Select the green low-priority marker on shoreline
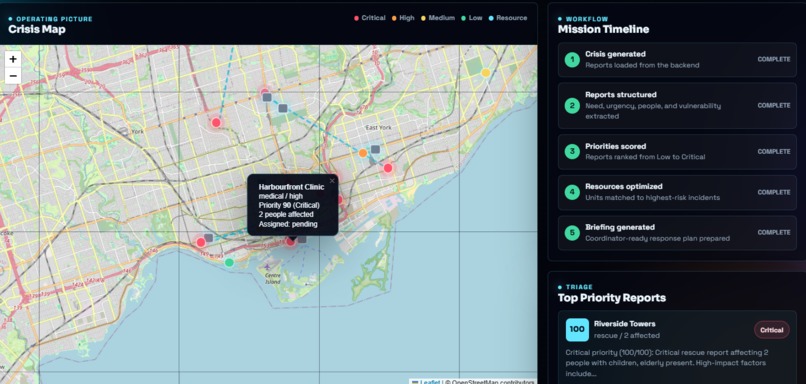The width and height of the screenshot is (806, 384). [x=229, y=263]
